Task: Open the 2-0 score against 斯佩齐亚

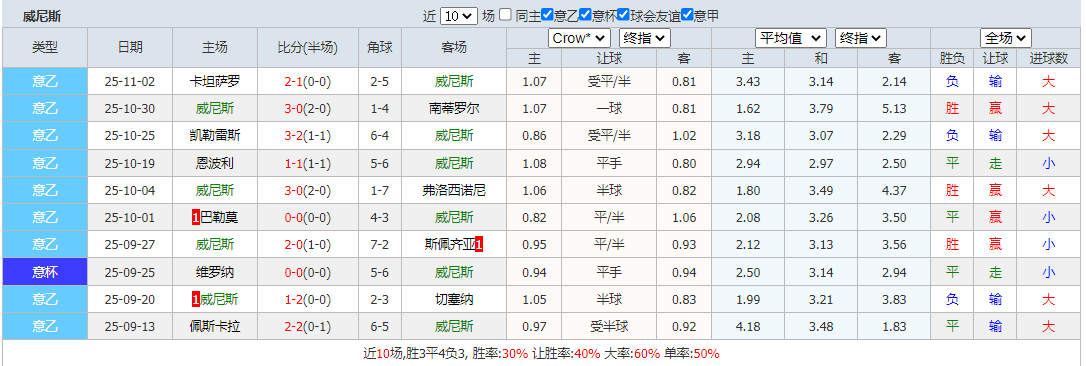Action: (295, 245)
